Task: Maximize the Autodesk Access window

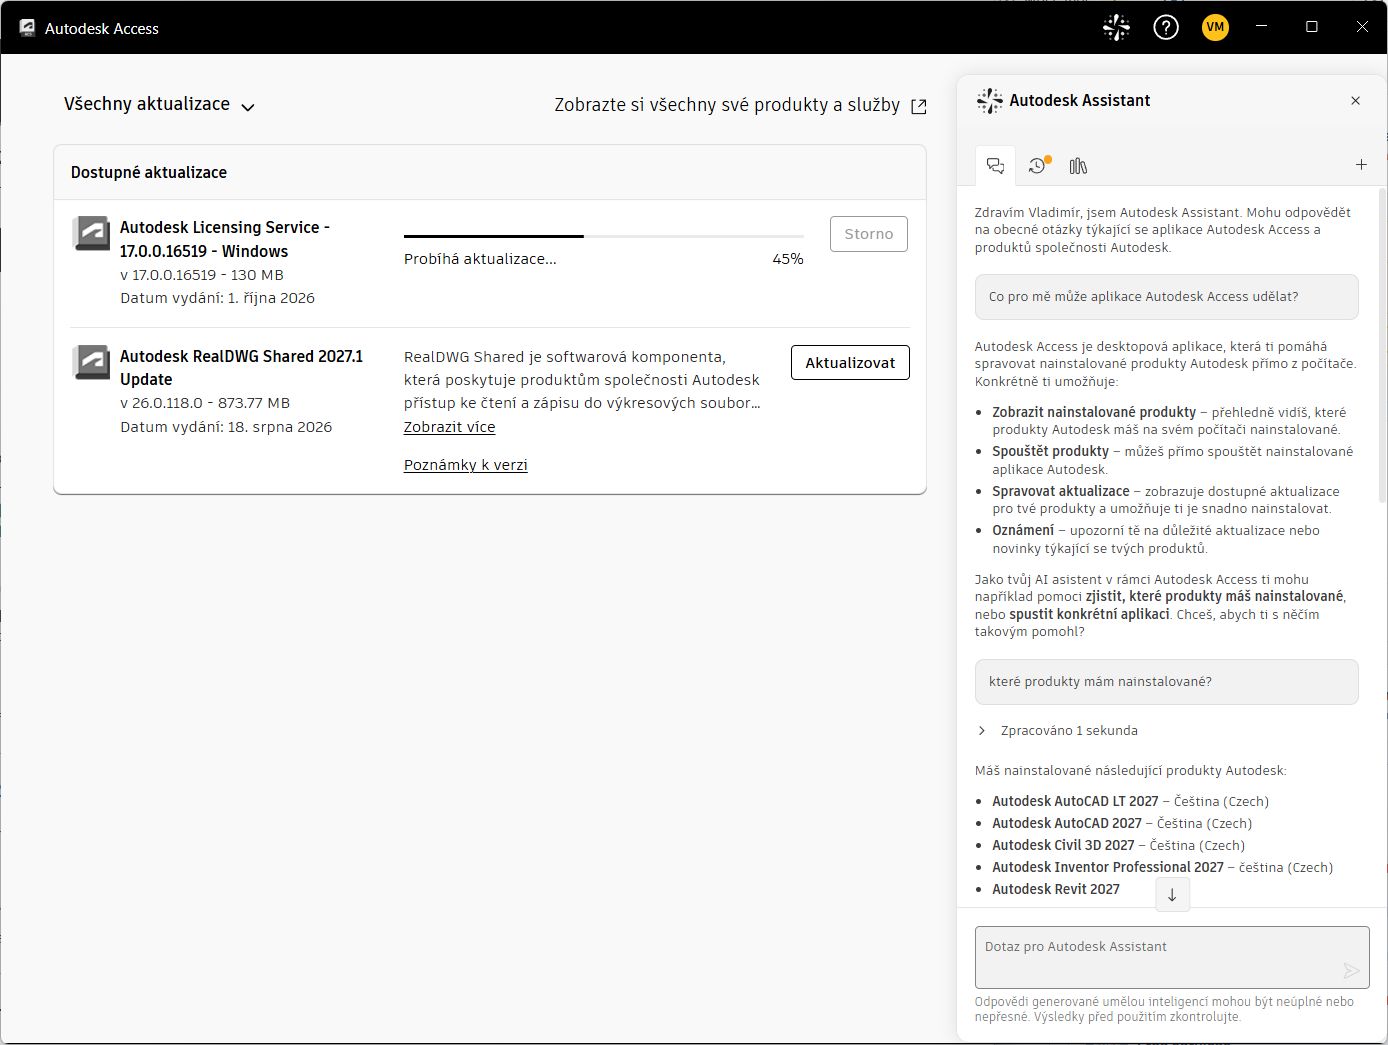Action: [x=1312, y=27]
